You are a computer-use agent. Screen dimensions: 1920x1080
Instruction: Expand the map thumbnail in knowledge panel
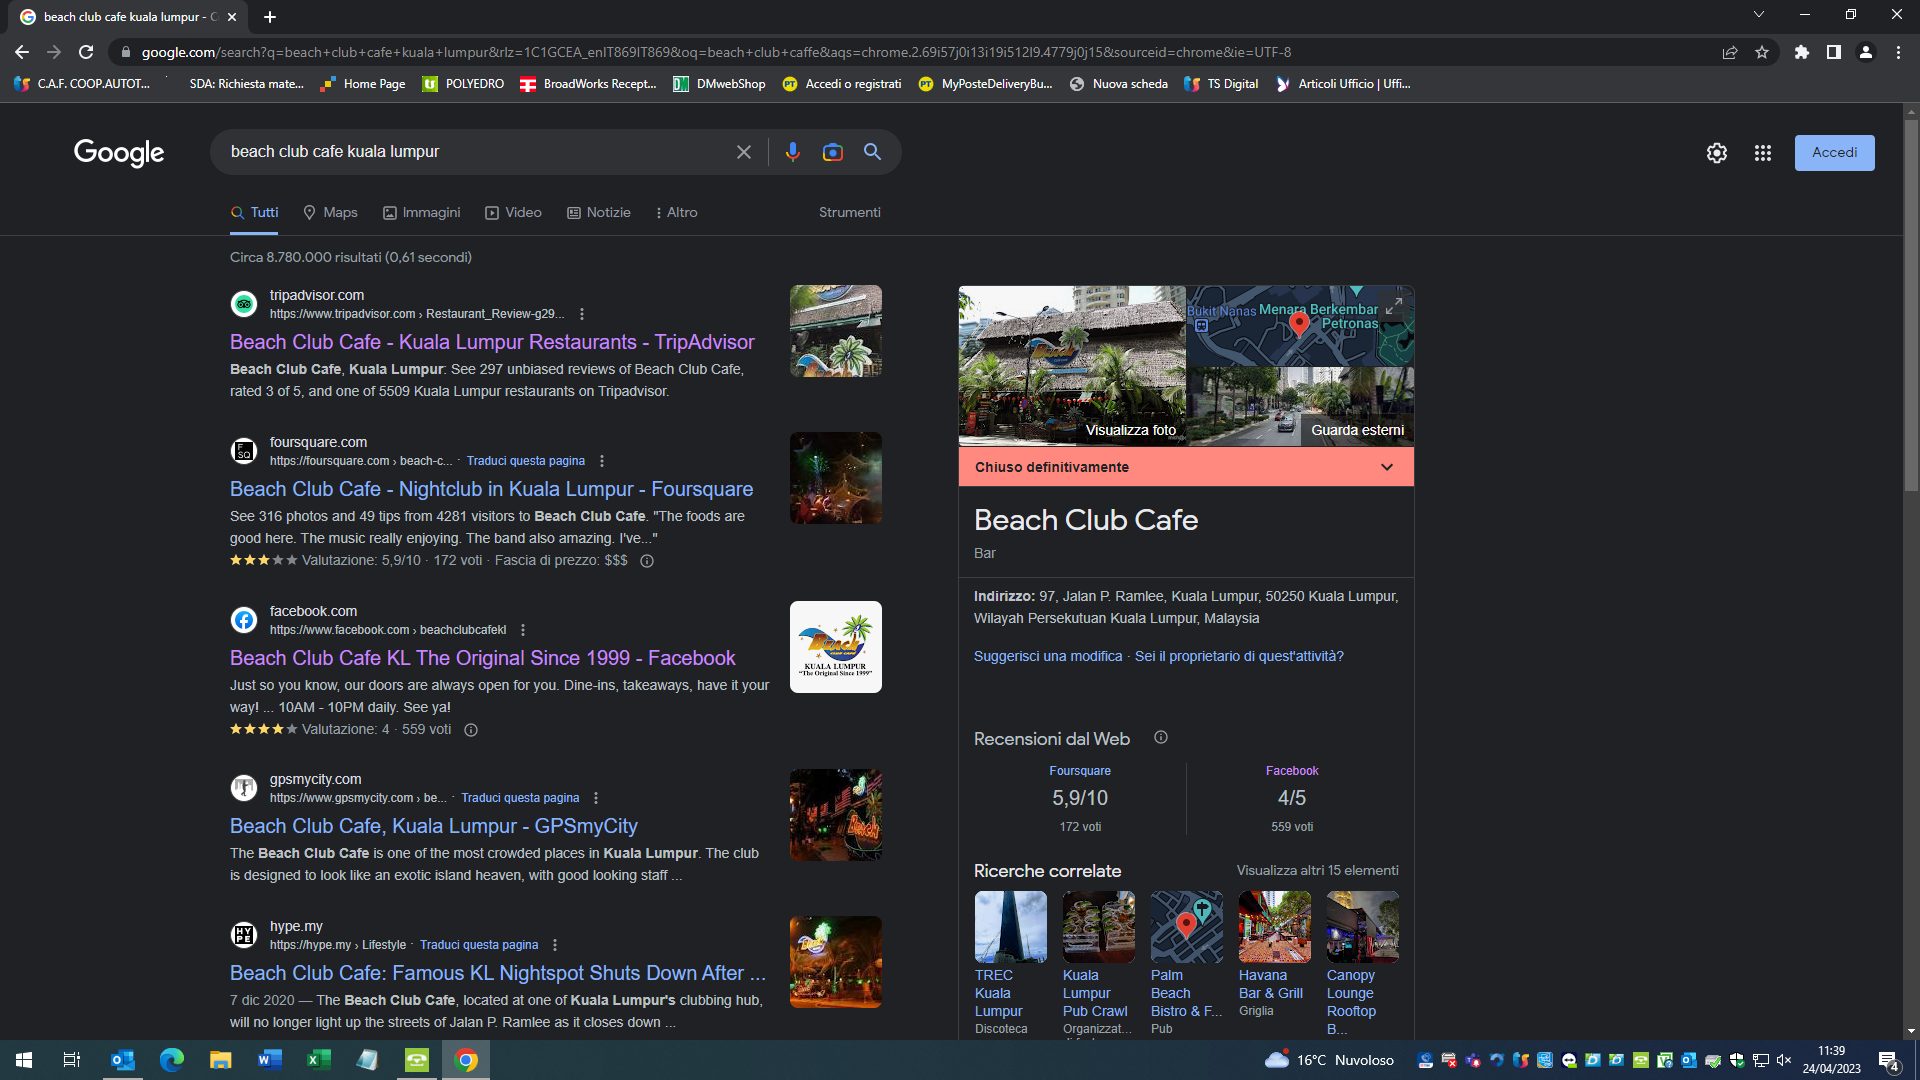[x=1394, y=306]
